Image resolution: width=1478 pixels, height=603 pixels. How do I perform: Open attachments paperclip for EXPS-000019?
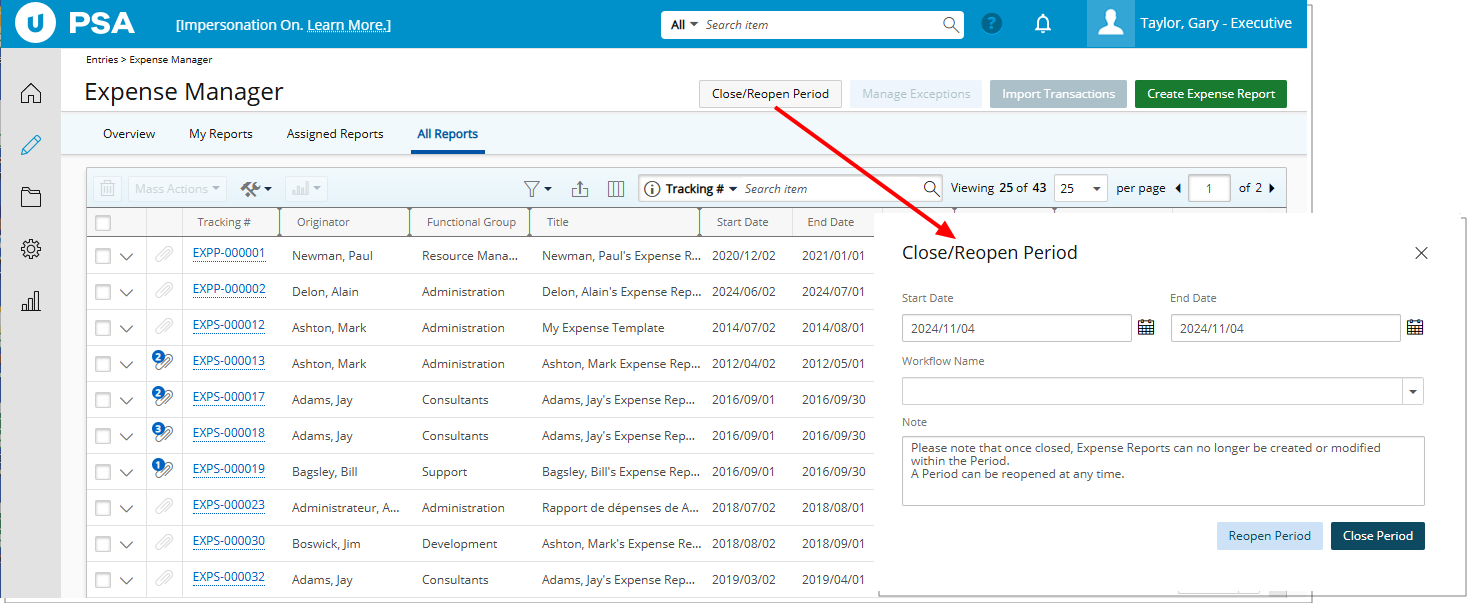pos(162,470)
